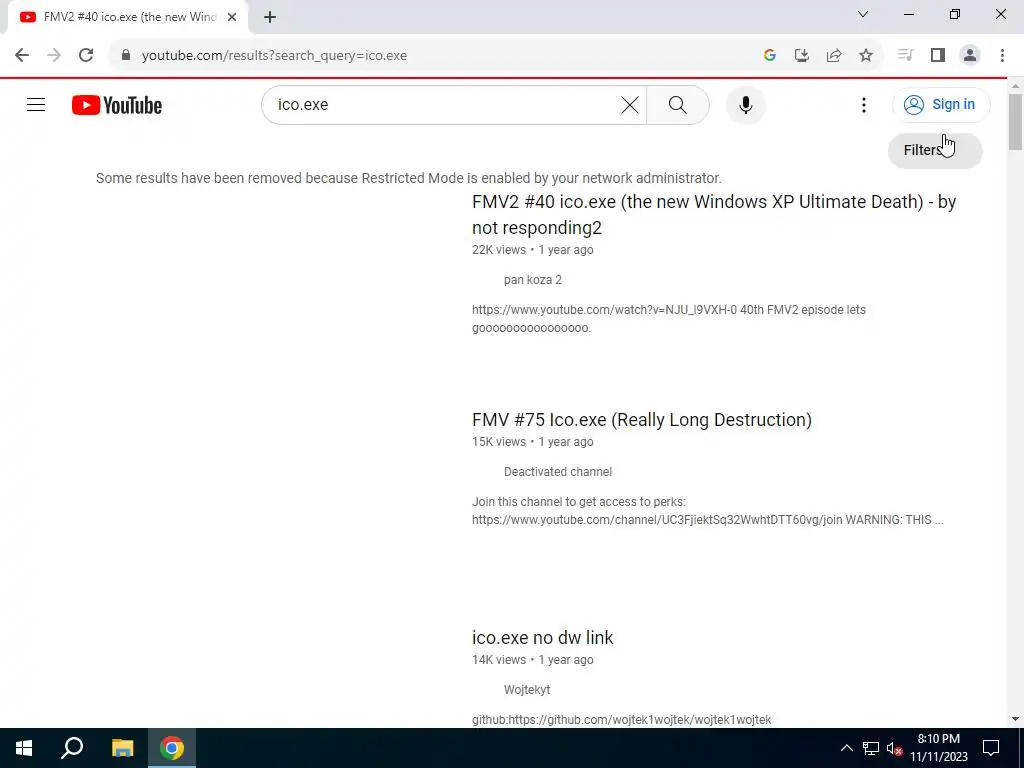Screen dimensions: 1024x768
Task: Open taskbar clock showing 8:10 PM
Action: point(938,748)
